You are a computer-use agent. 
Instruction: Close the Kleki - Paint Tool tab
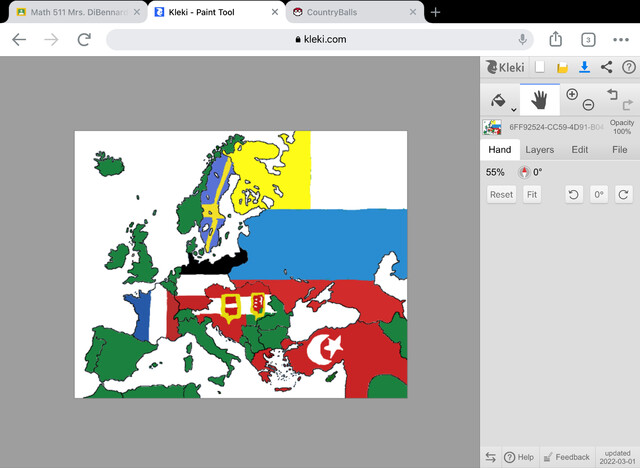pos(275,12)
